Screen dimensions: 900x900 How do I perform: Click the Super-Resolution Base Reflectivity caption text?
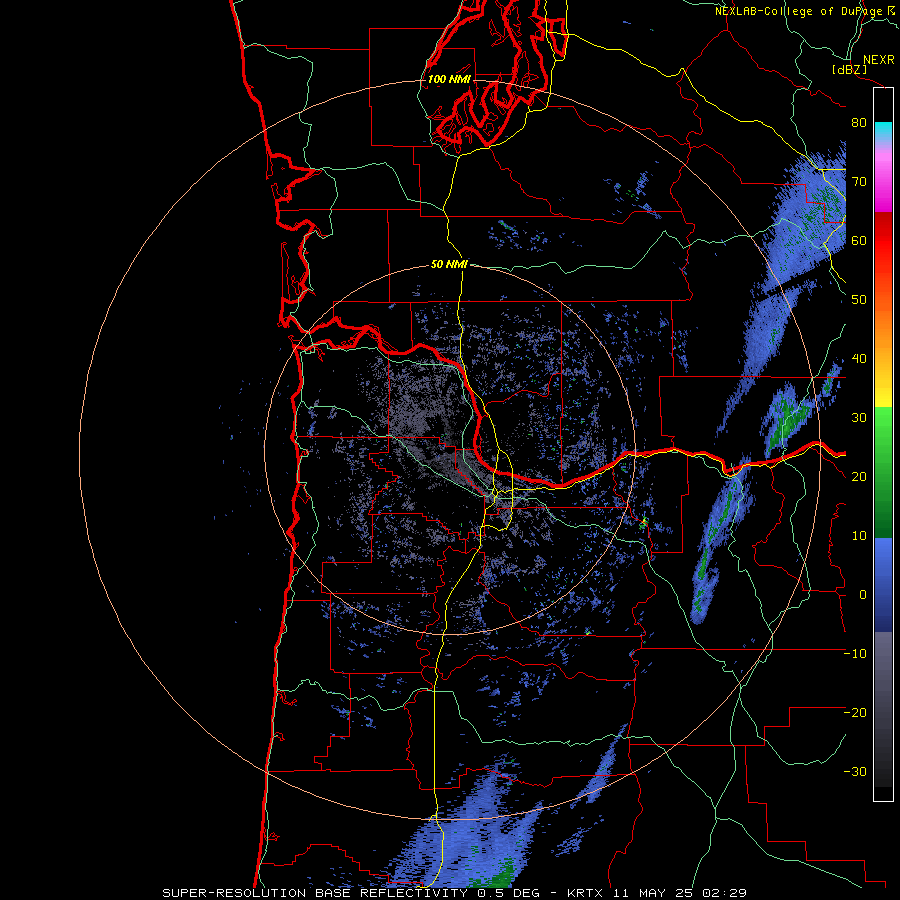tap(315, 893)
